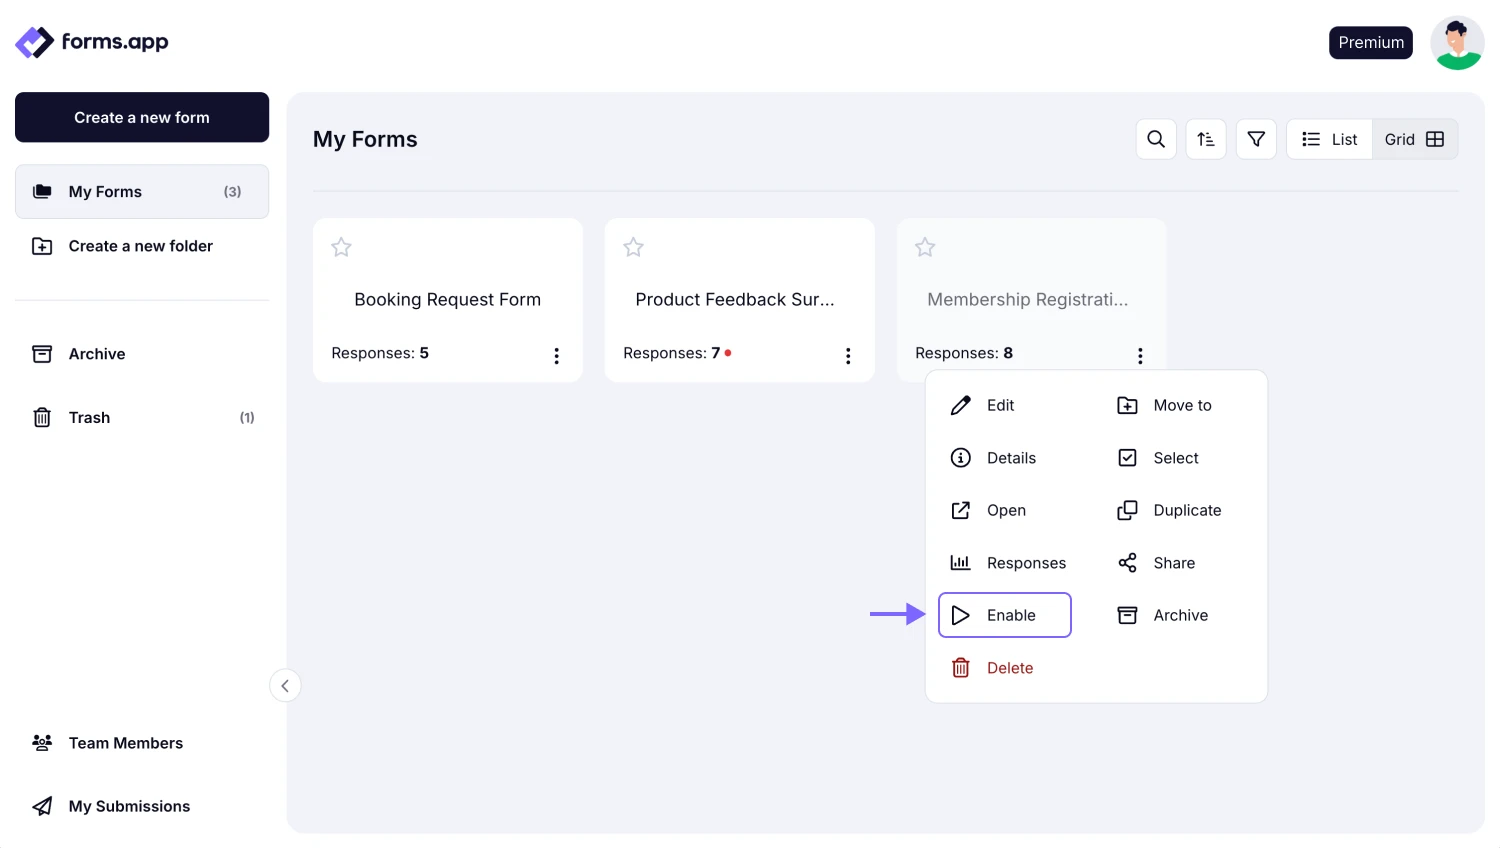Click the Premium button

coord(1371,42)
